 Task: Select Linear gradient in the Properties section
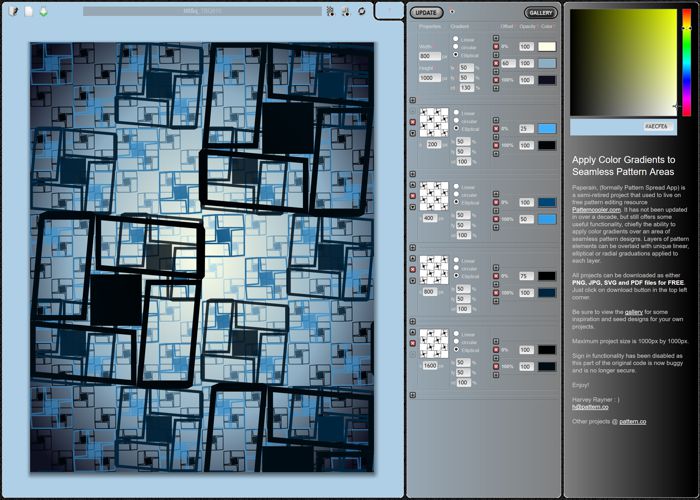[x=456, y=39]
